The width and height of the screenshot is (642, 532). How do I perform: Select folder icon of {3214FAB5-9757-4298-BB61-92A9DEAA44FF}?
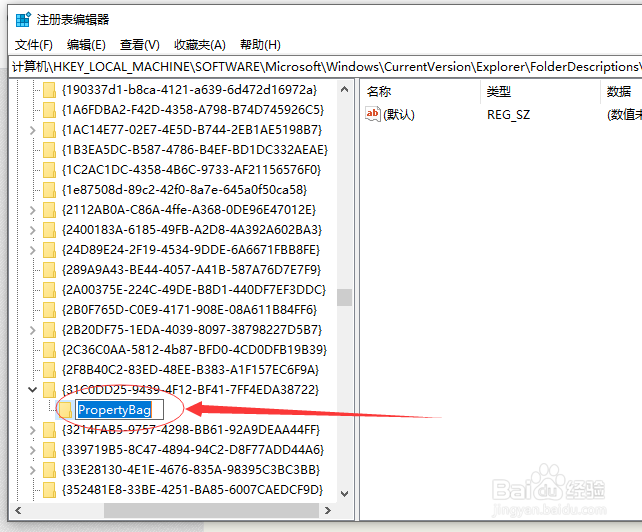coord(50,430)
